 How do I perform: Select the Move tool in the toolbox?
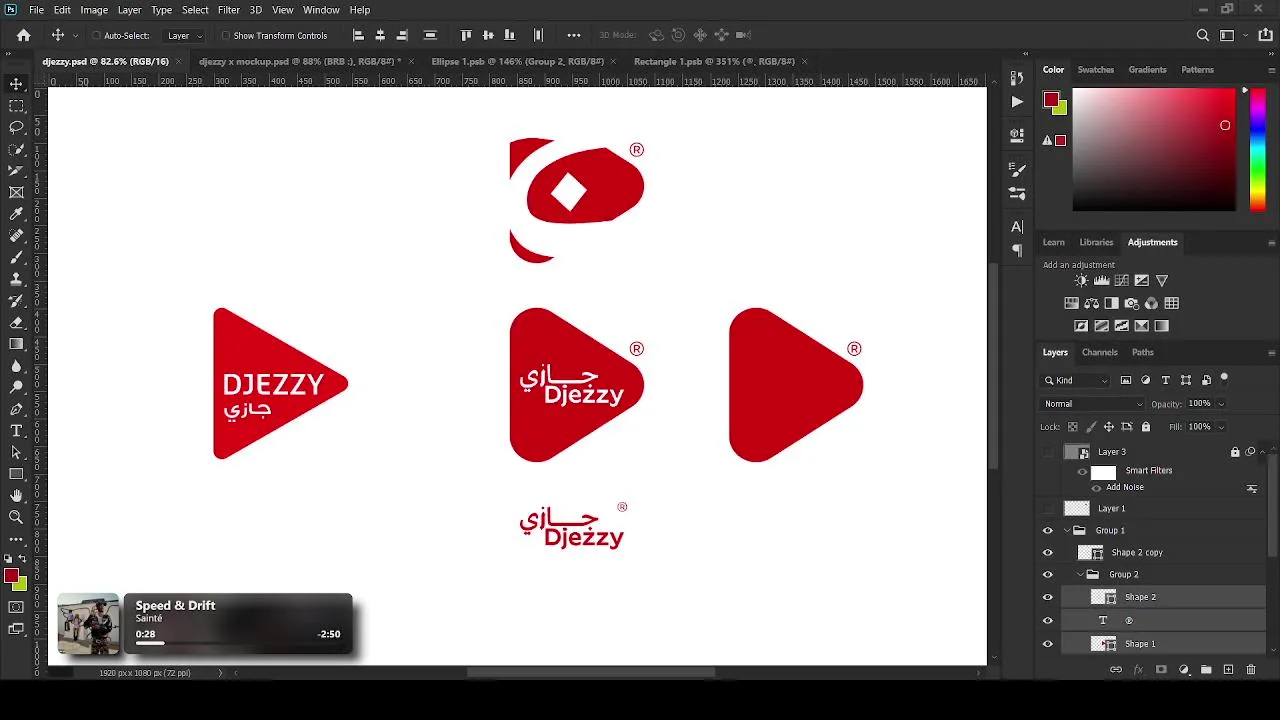tap(16, 84)
